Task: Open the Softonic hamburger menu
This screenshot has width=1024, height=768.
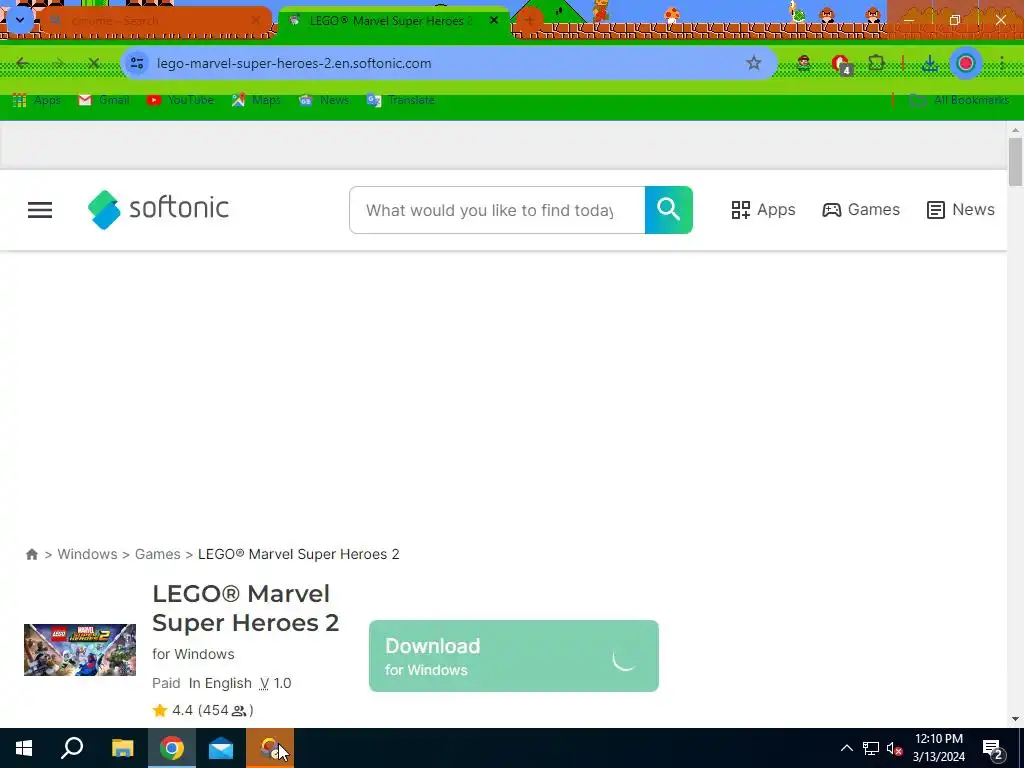Action: tap(40, 210)
